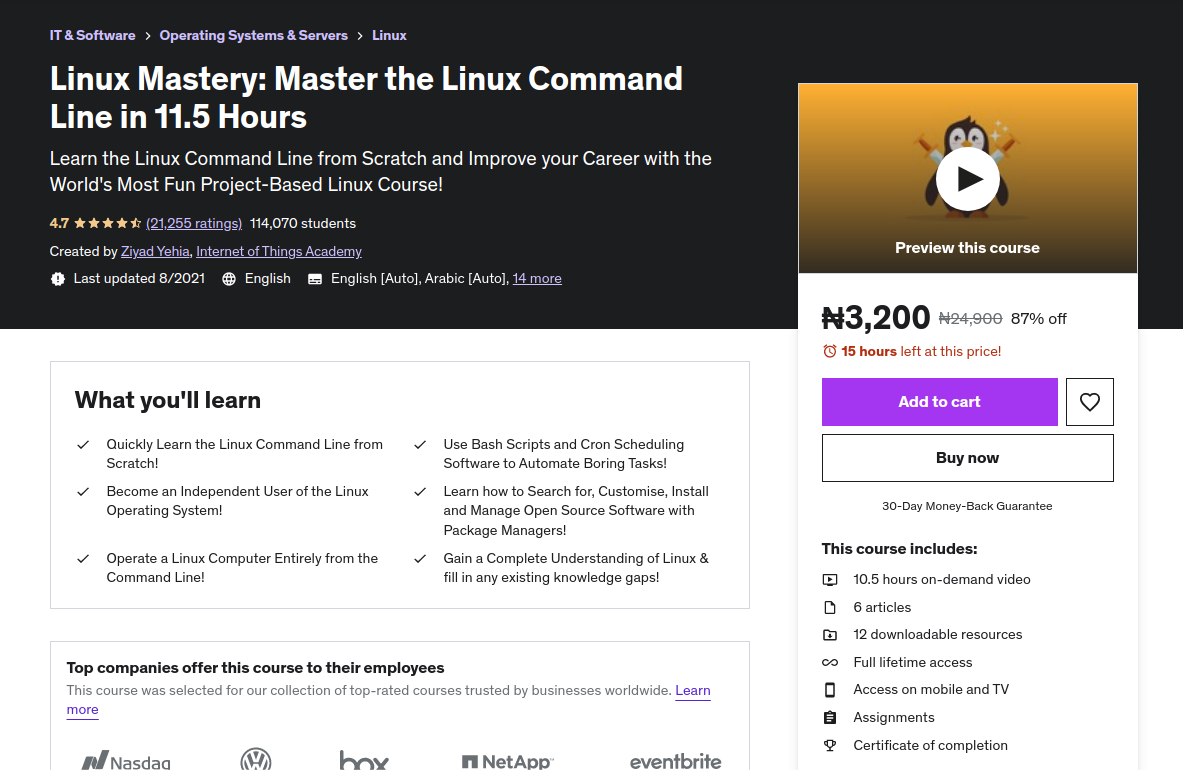Click the breadcrumb chevron after IT & Software
Viewport: 1183px width, 770px height.
point(147,35)
